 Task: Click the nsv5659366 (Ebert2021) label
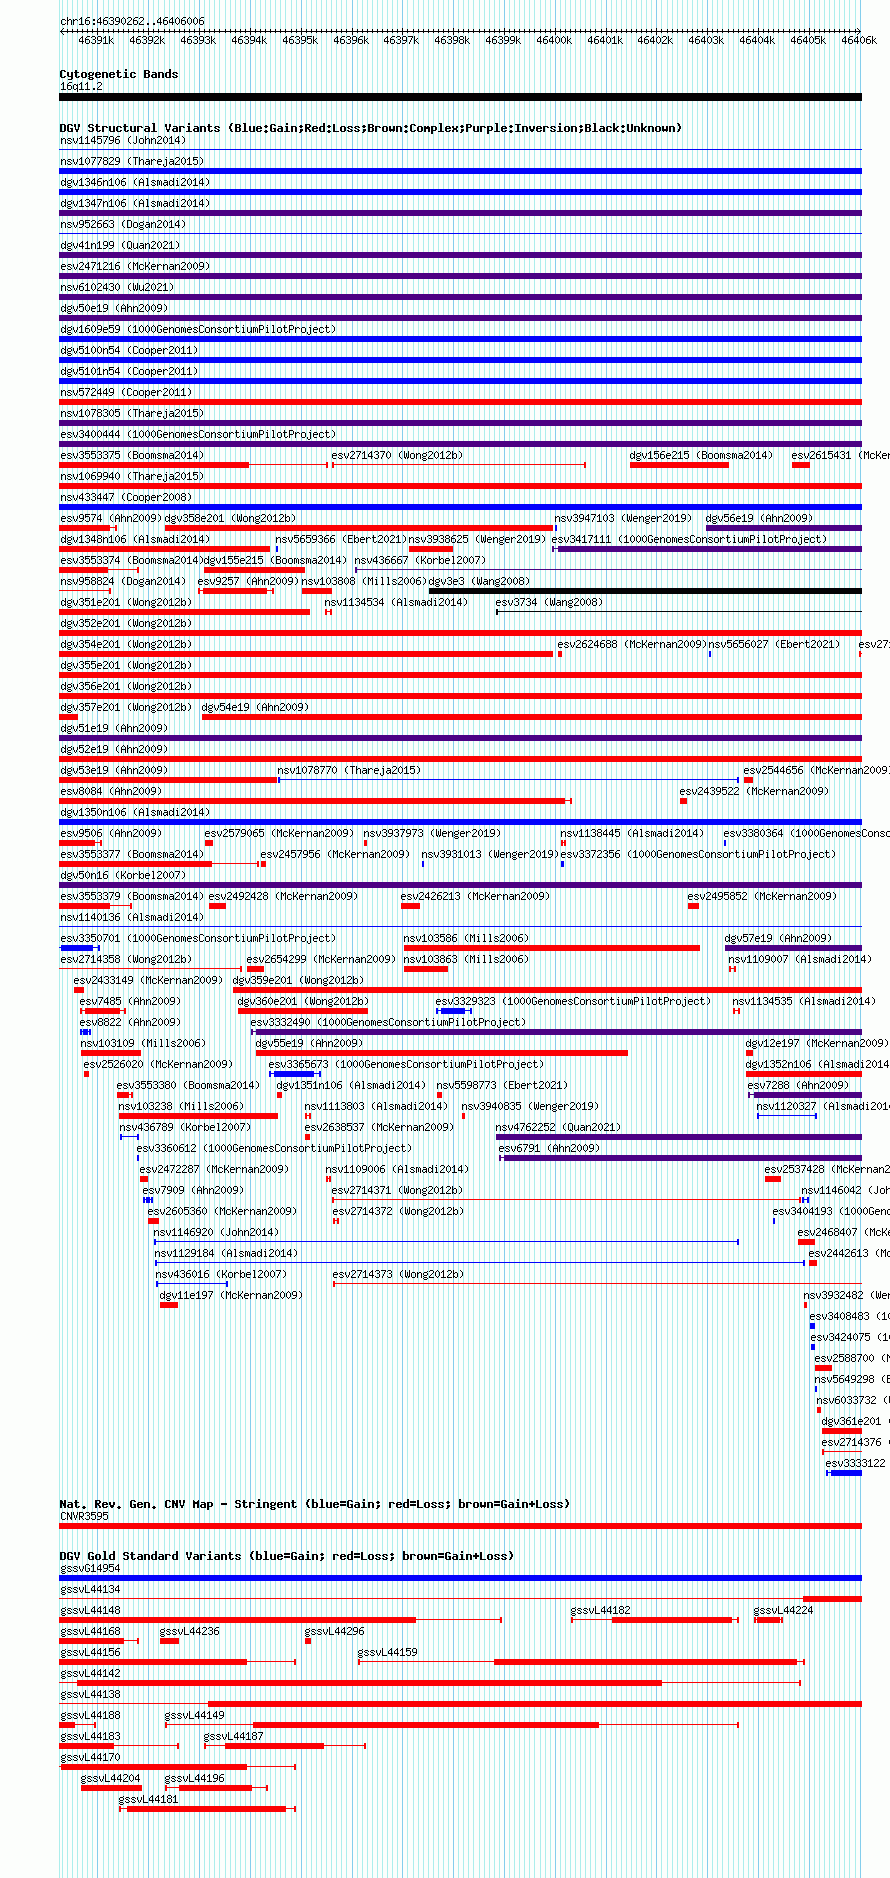click(341, 539)
